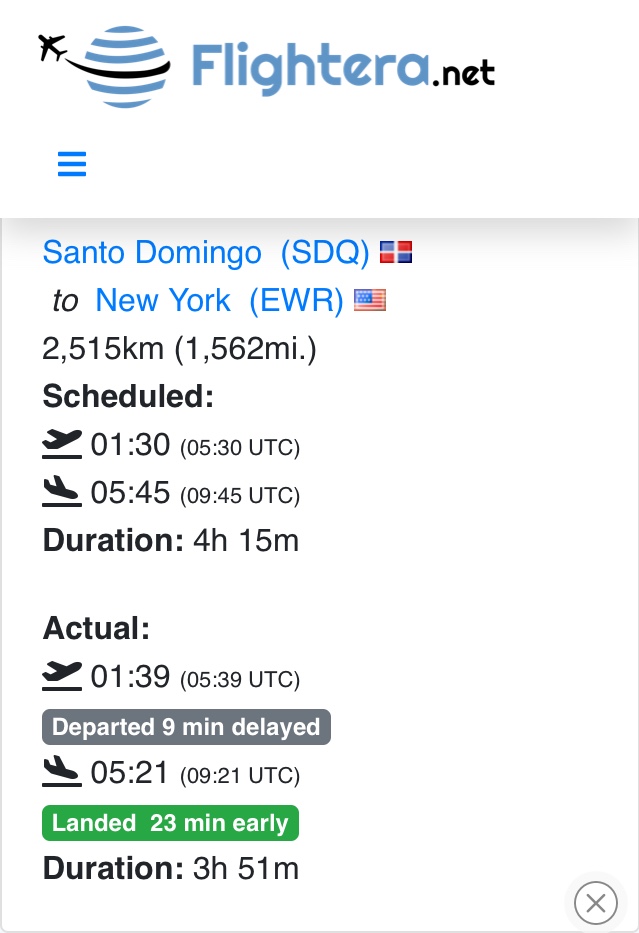Click the Flightera globe logo icon
Viewport: 639px width, 933px height.
coord(112,66)
